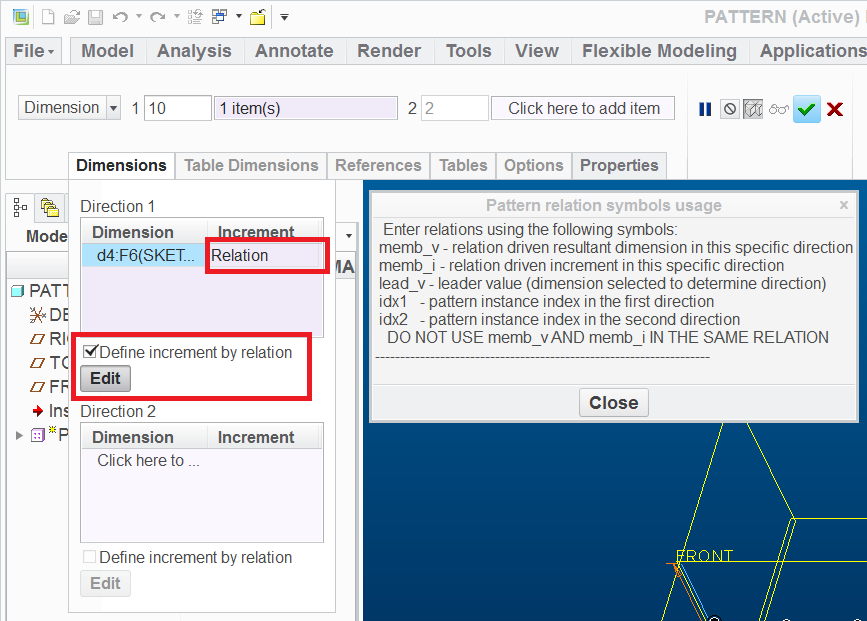Screen dimensions: 867x621
Task: Select the PATT part tree item
Action: tap(40, 291)
